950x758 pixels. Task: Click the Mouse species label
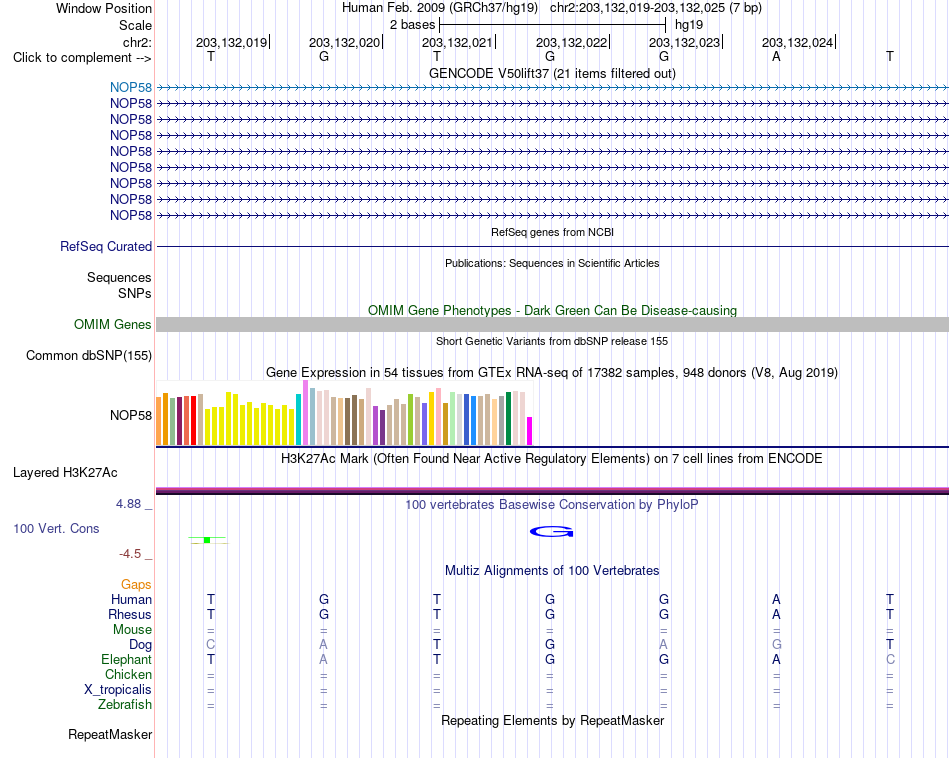(x=132, y=630)
